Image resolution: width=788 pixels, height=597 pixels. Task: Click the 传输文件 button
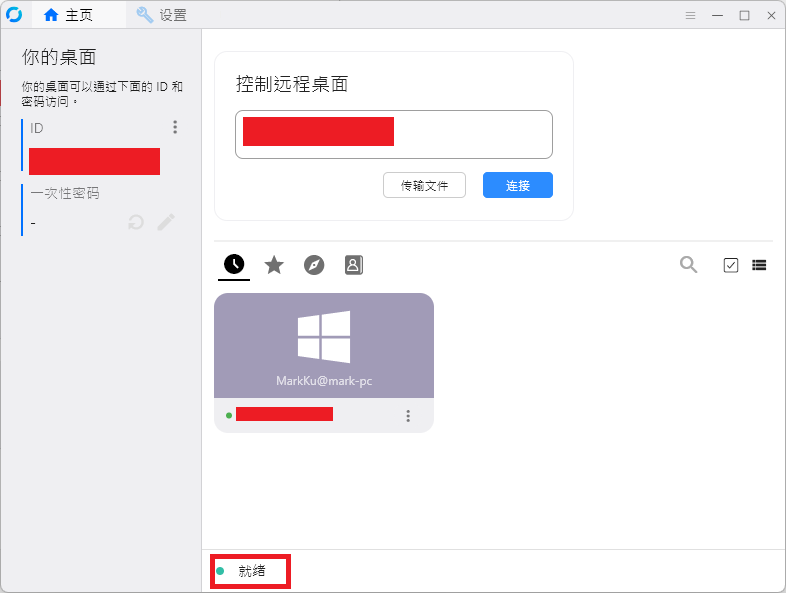[x=424, y=185]
